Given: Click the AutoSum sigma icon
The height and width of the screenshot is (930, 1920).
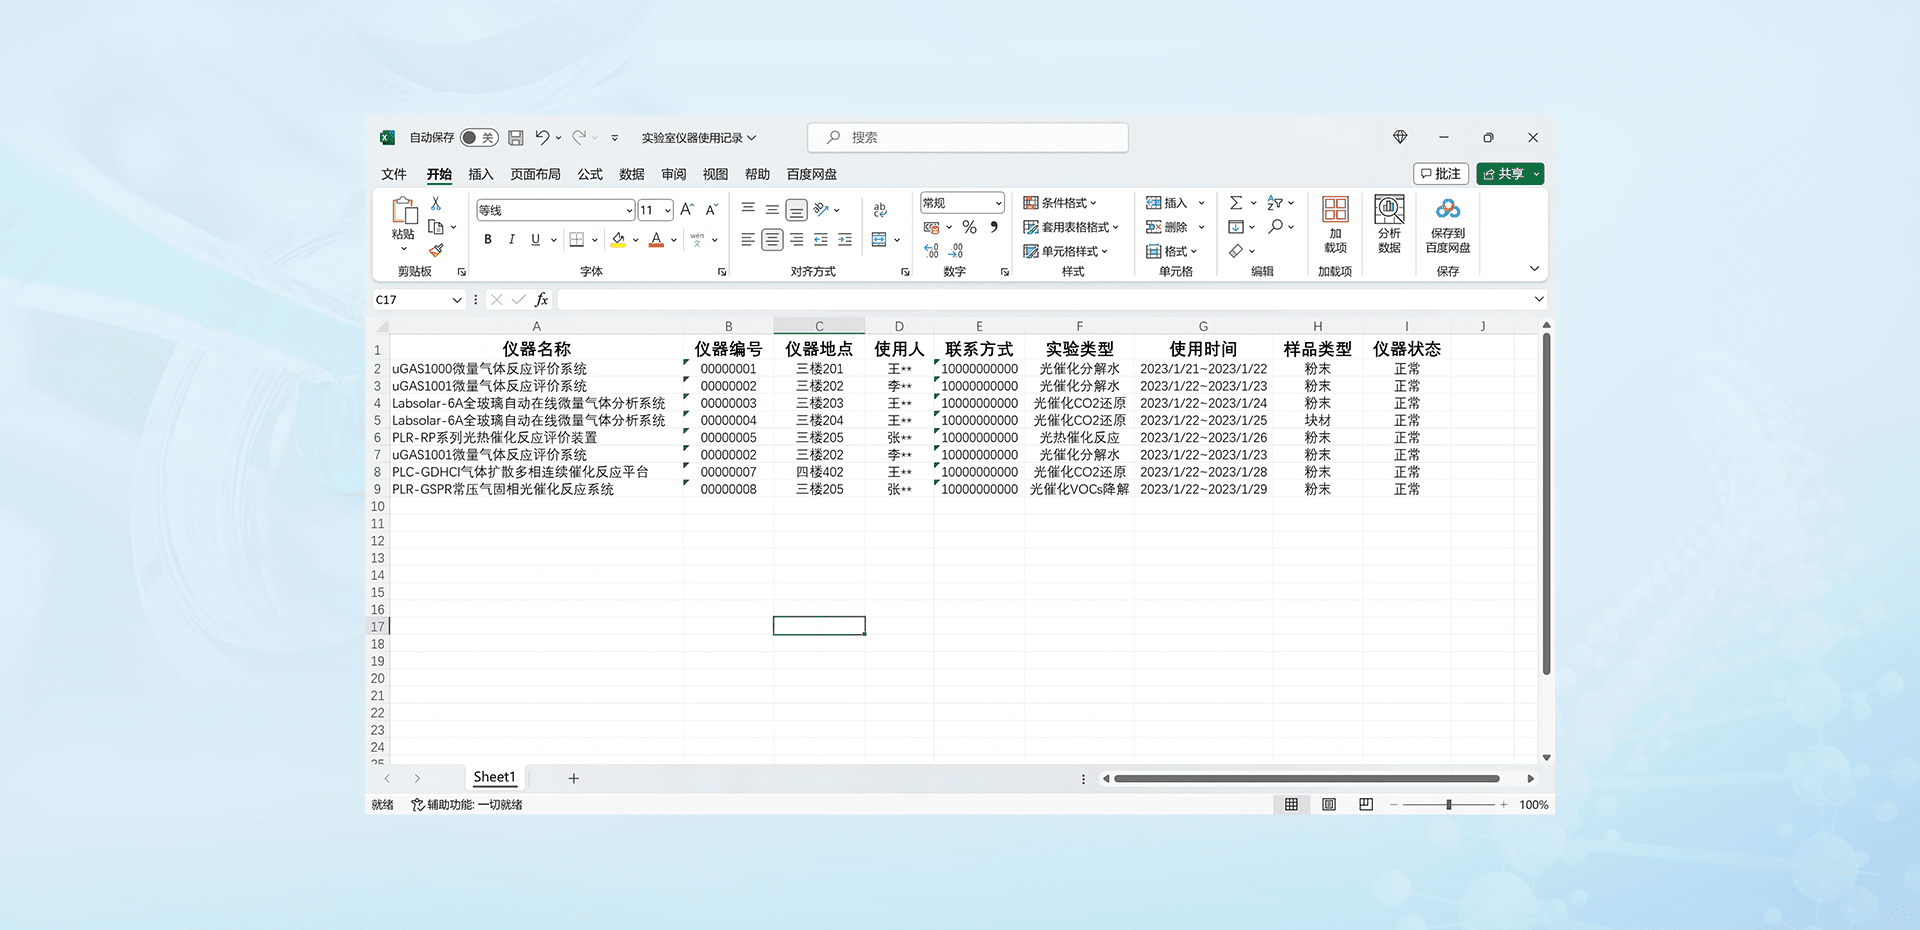Looking at the screenshot, I should pos(1236,203).
